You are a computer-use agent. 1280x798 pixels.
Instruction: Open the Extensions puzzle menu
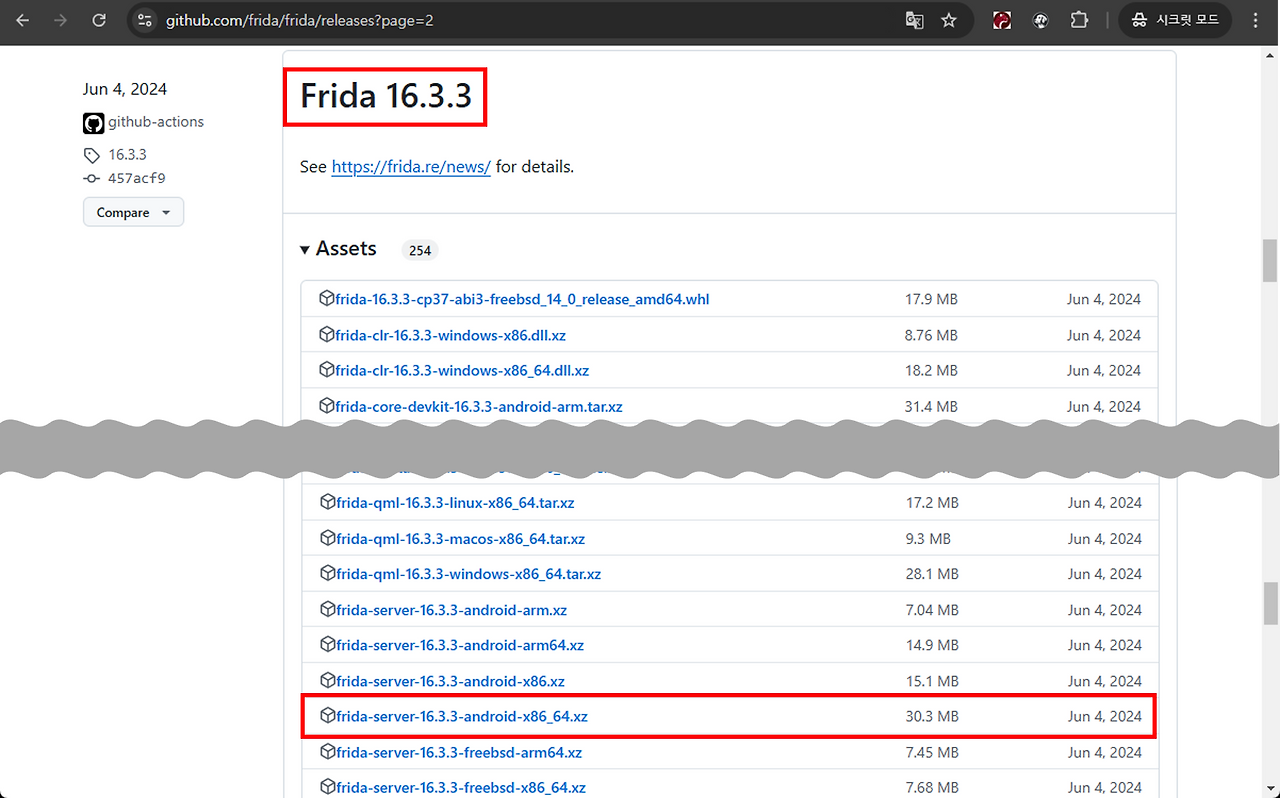click(x=1079, y=20)
